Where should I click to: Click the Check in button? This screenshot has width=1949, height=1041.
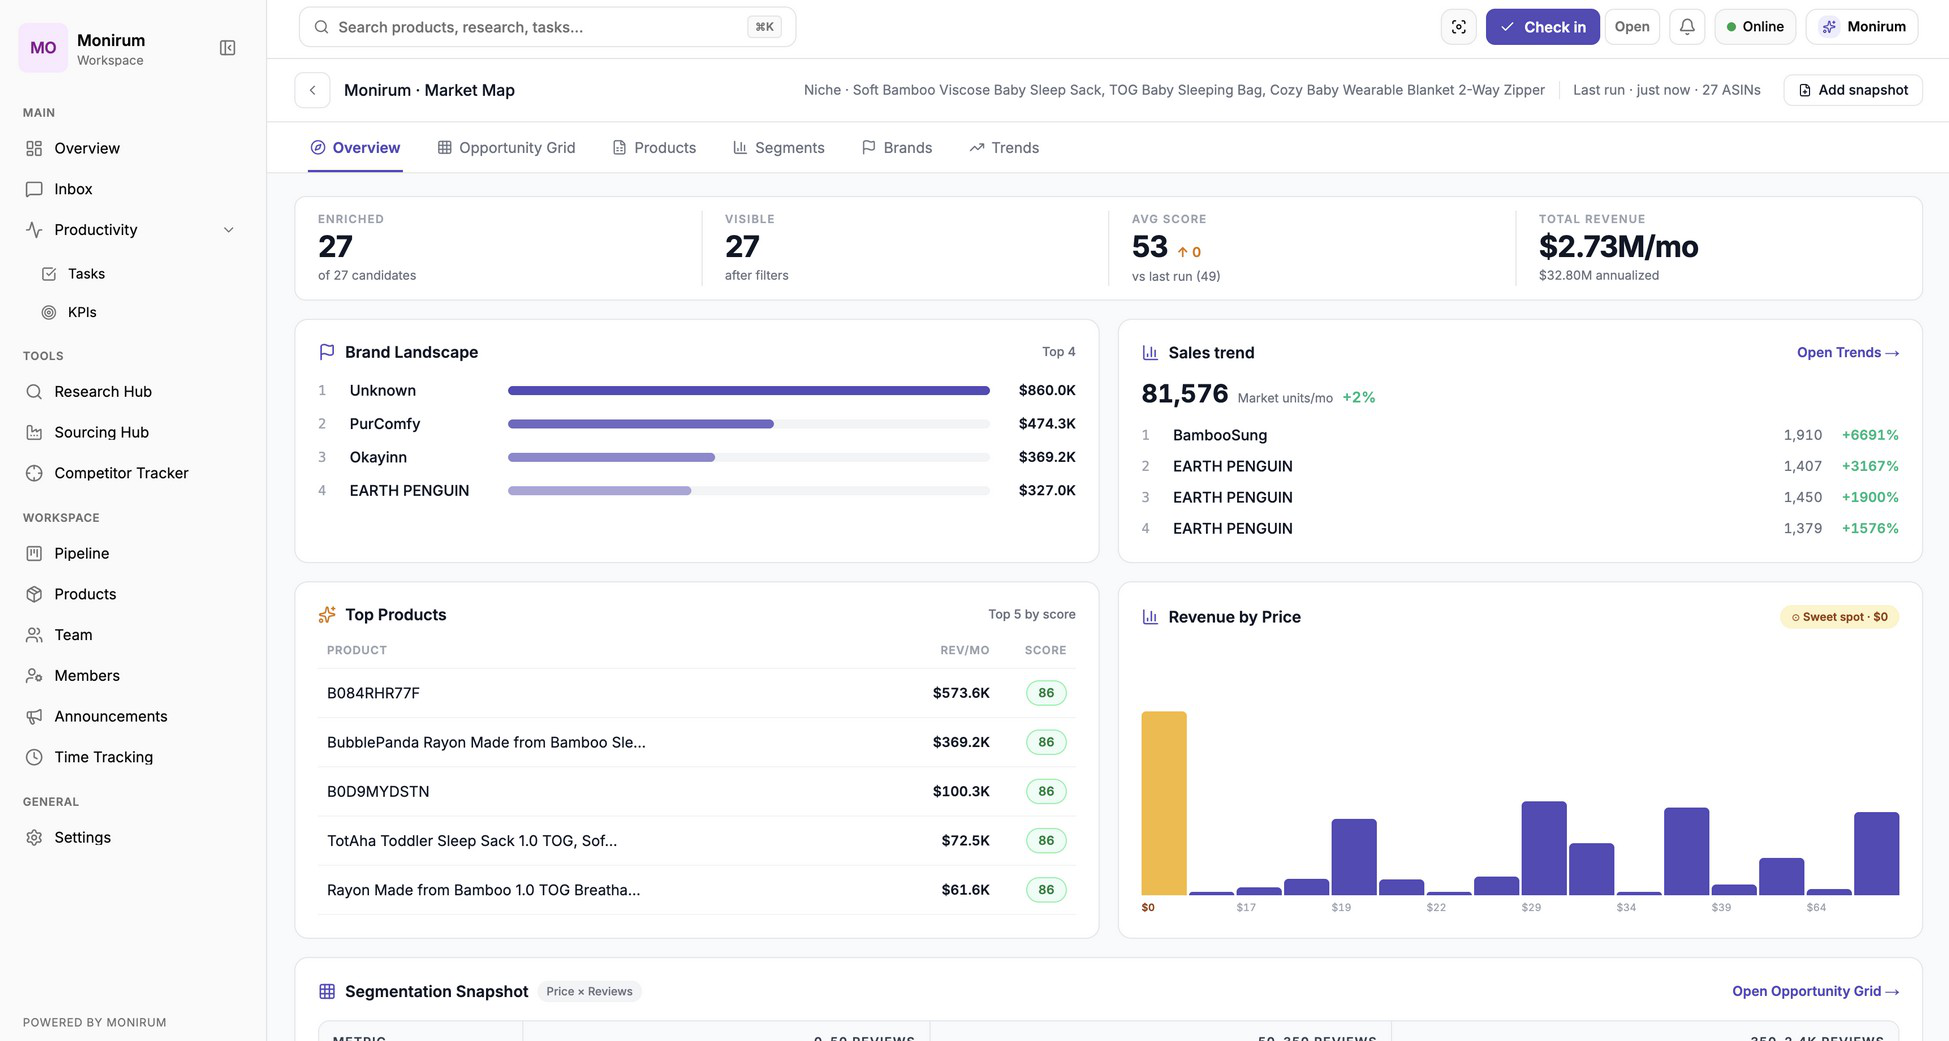tap(1542, 27)
